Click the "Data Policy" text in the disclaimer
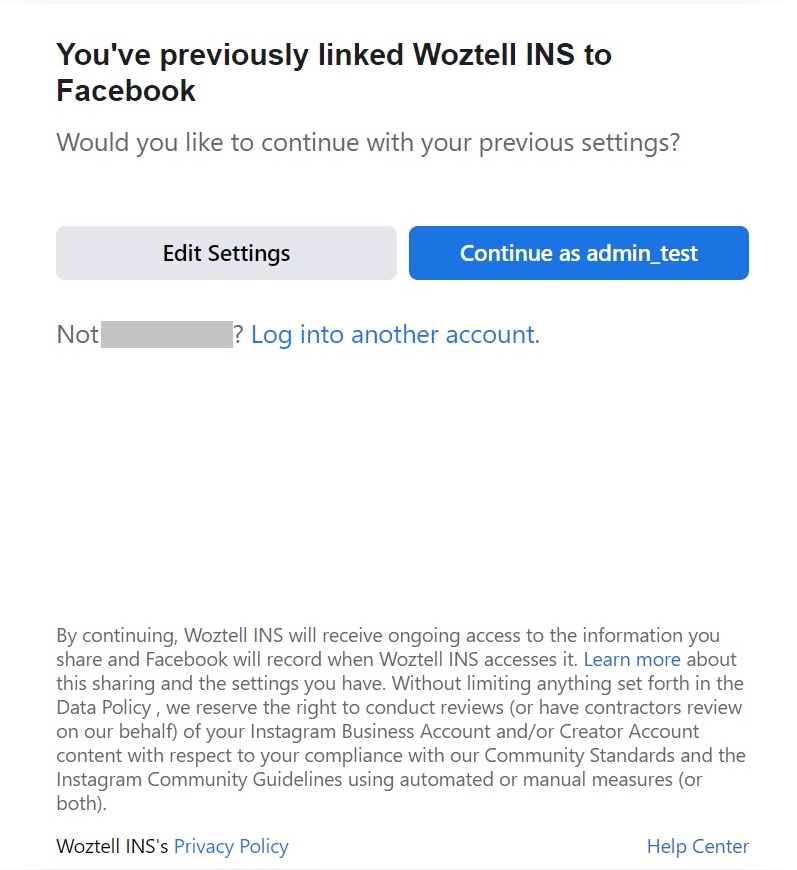This screenshot has height=870, width=797. pyautogui.click(x=103, y=708)
